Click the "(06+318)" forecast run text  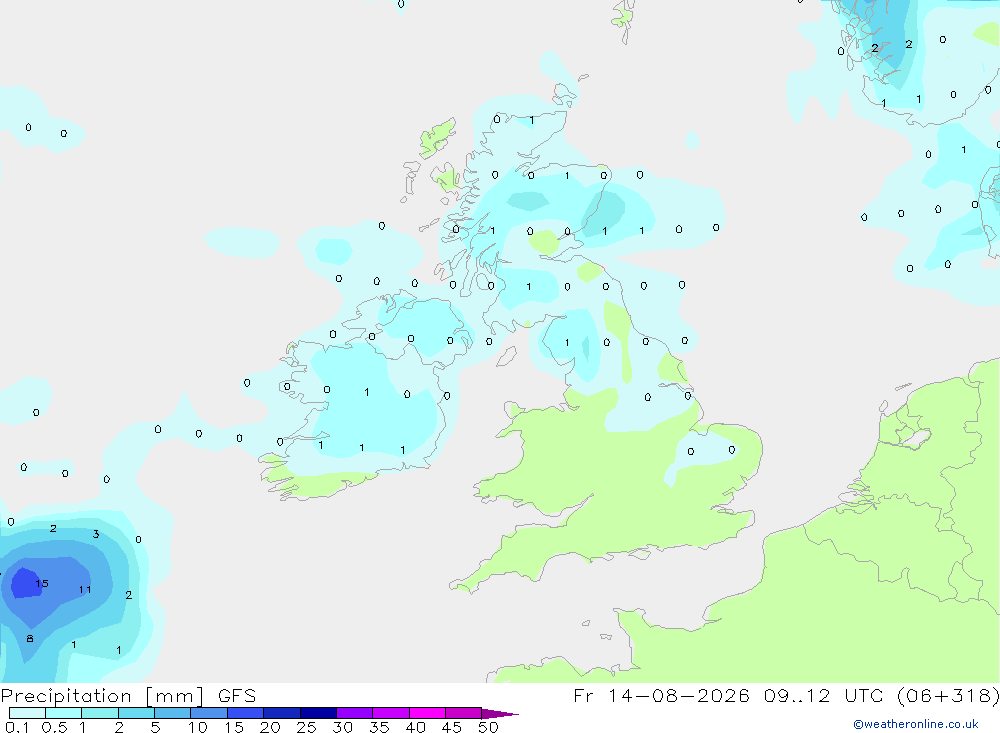pyautogui.click(x=948, y=695)
